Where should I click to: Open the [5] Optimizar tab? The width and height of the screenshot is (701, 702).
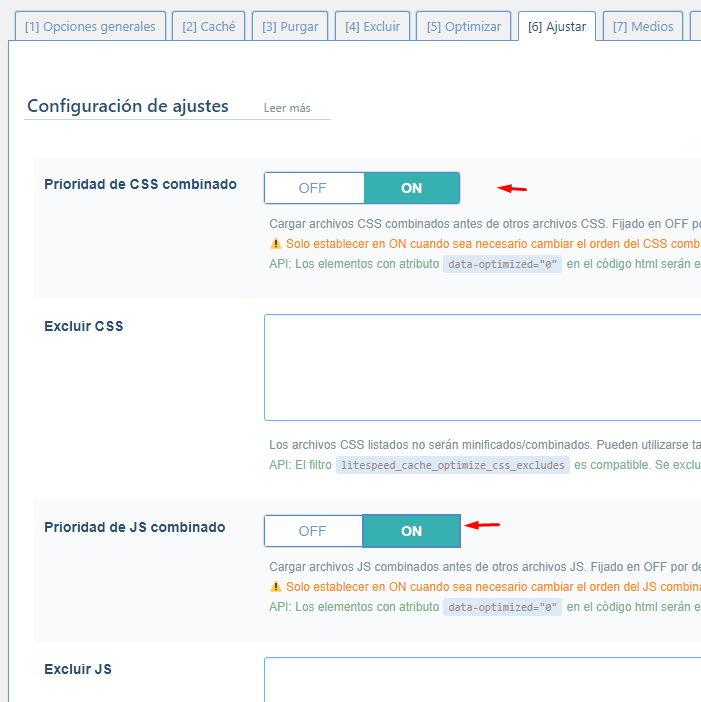tap(463, 27)
